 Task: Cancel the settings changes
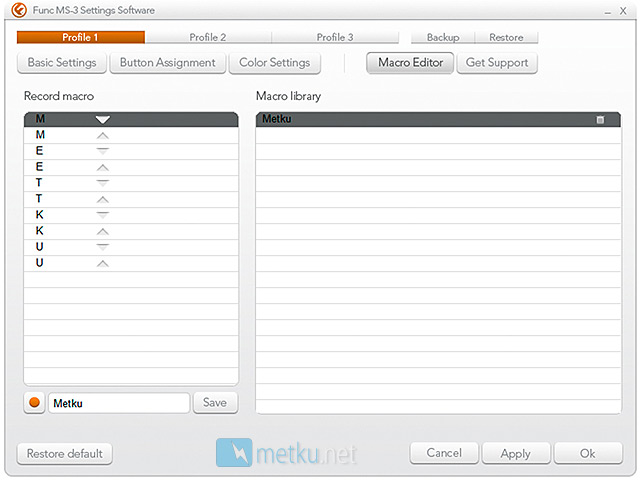[444, 453]
